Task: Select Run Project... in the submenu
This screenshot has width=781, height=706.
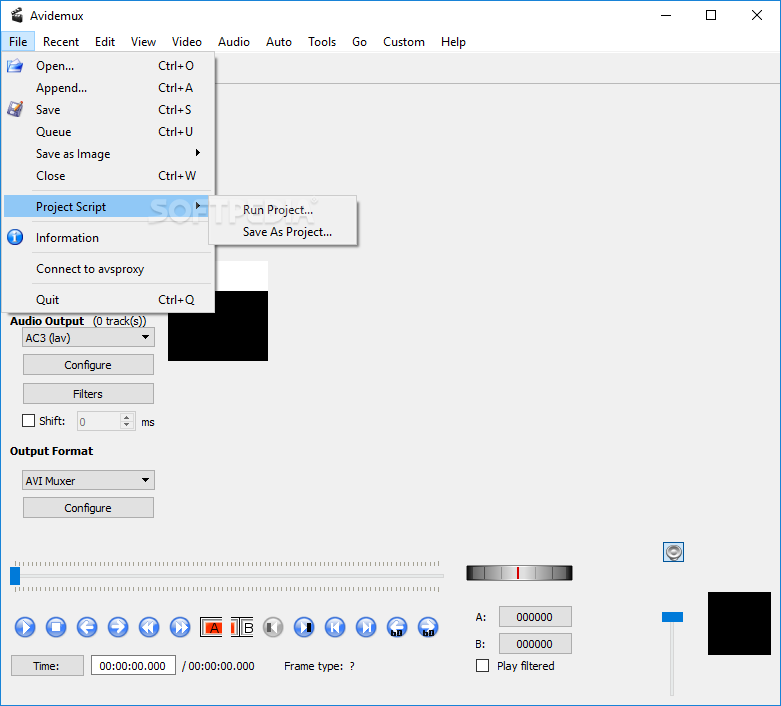Action: (282, 210)
